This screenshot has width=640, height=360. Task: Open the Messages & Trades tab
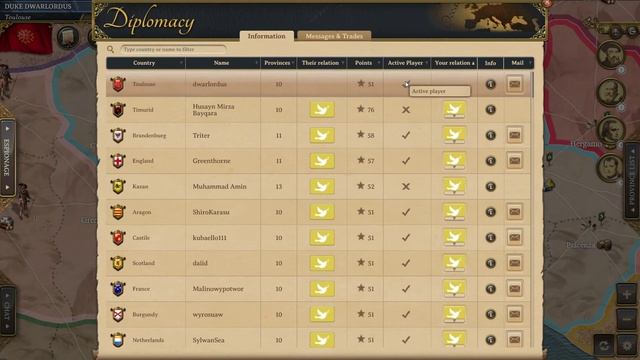[x=334, y=36]
